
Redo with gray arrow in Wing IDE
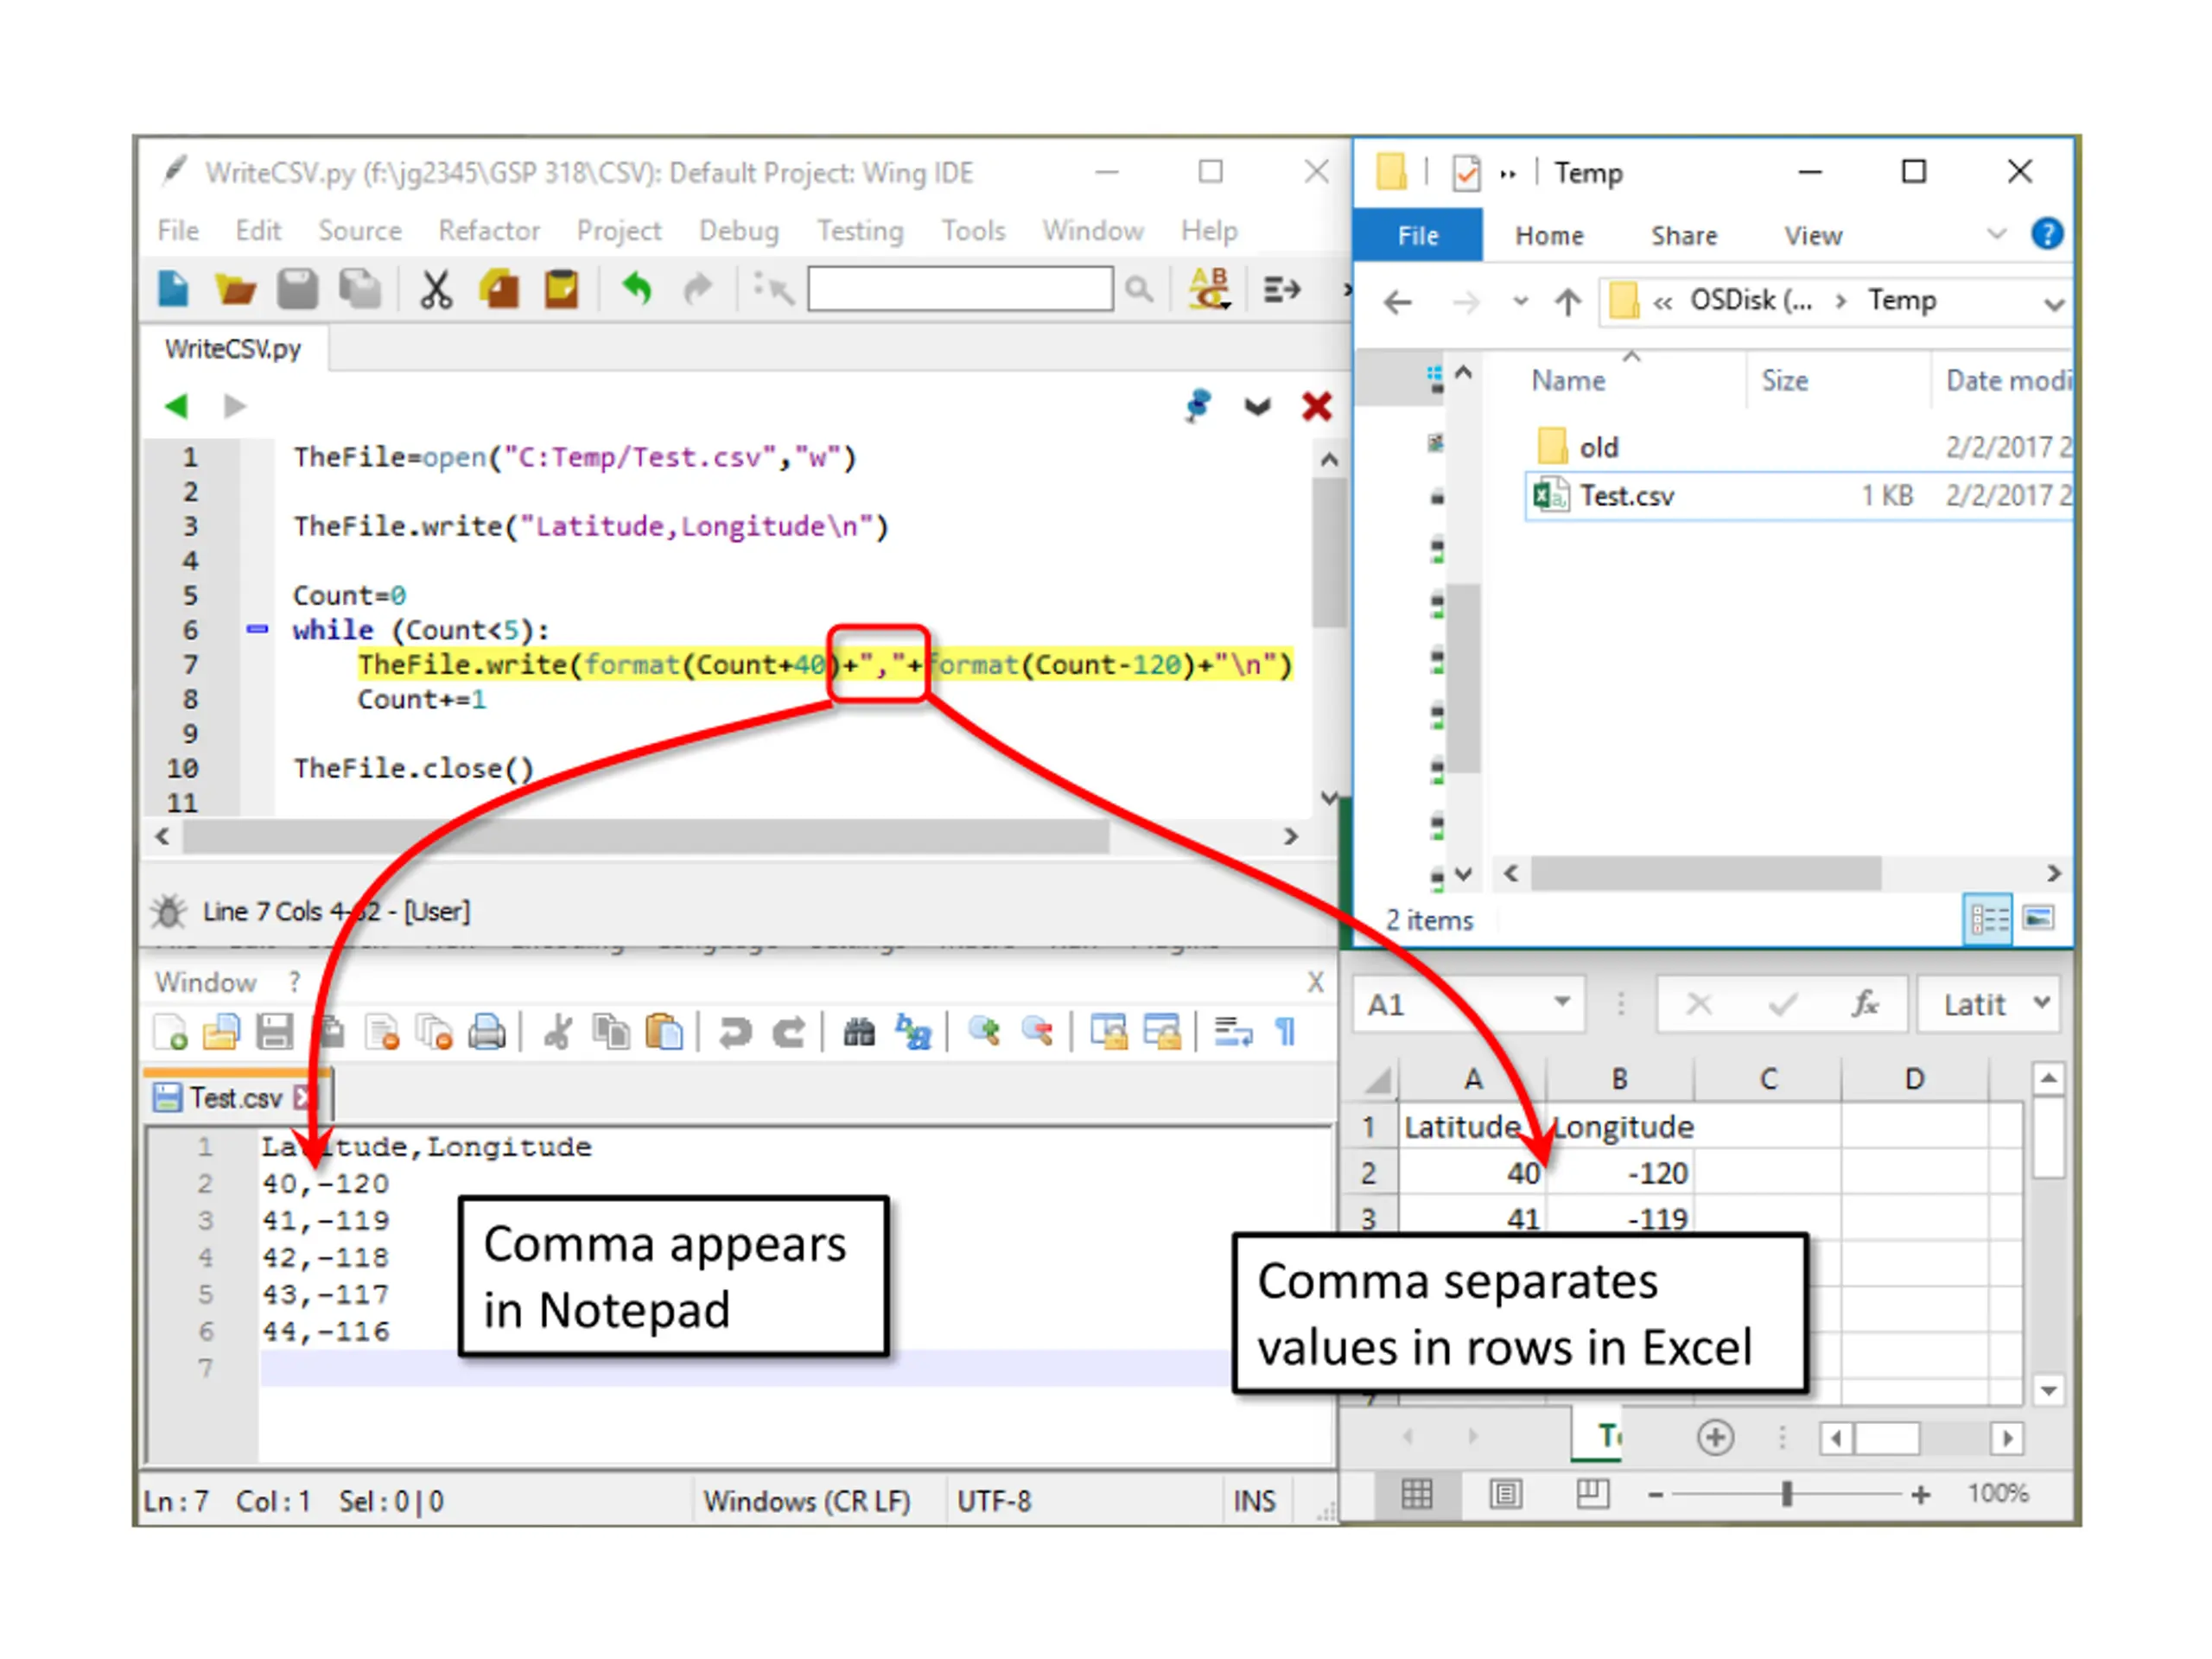coord(697,289)
